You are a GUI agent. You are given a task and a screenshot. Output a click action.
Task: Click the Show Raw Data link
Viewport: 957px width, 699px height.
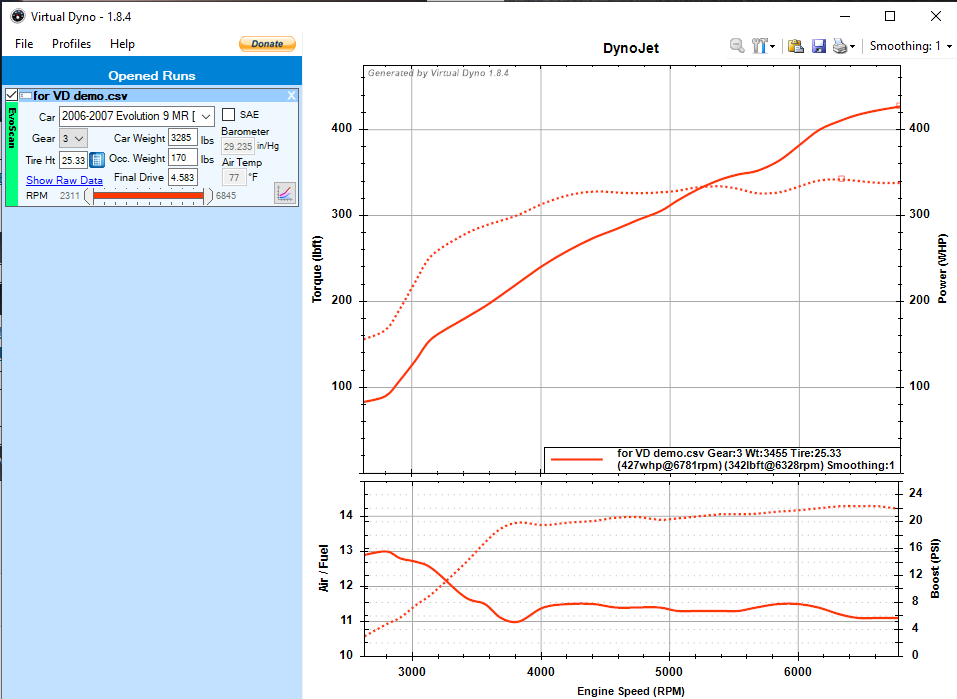coord(64,180)
